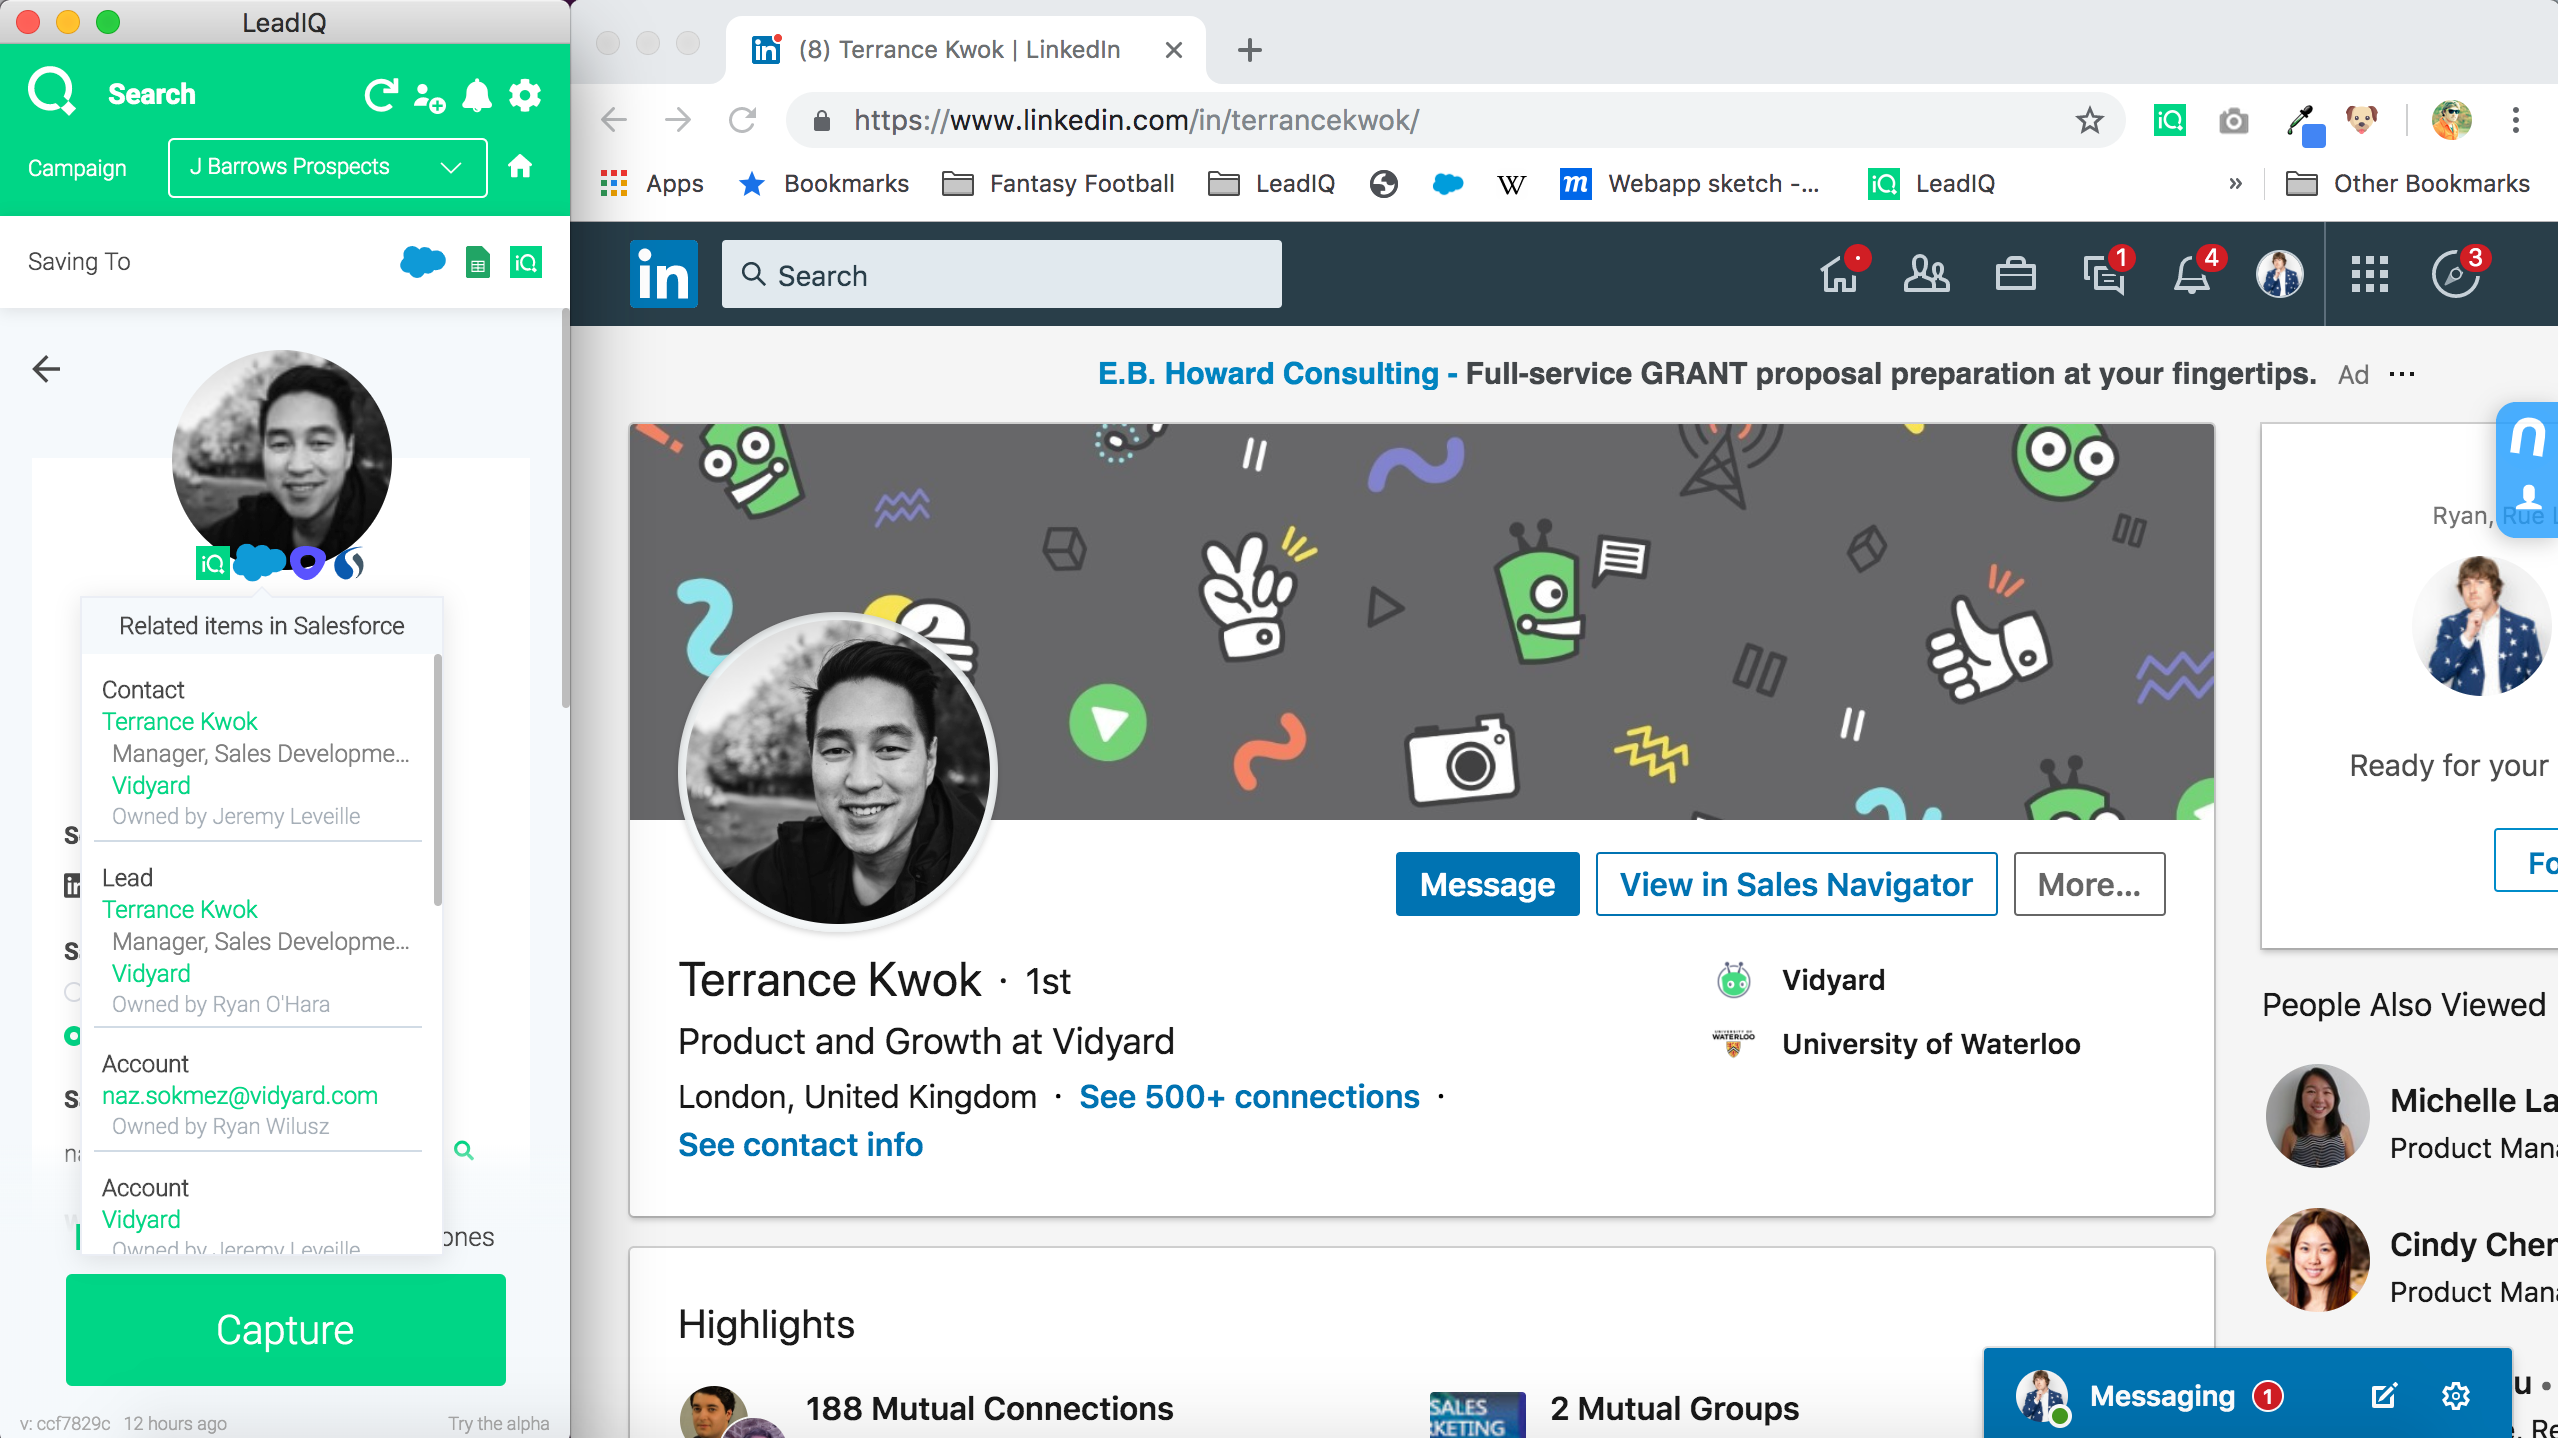Expand the Other Bookmarks folder
Image resolution: width=2558 pixels, height=1438 pixels.
[x=2408, y=184]
